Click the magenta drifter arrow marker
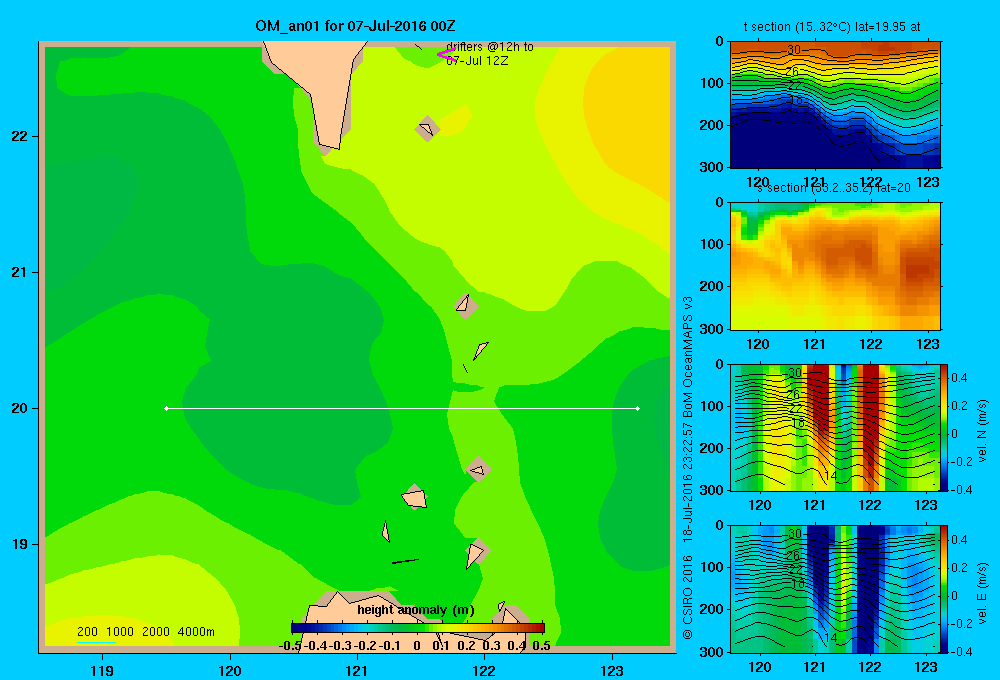The image size is (1000, 680). [x=445, y=54]
